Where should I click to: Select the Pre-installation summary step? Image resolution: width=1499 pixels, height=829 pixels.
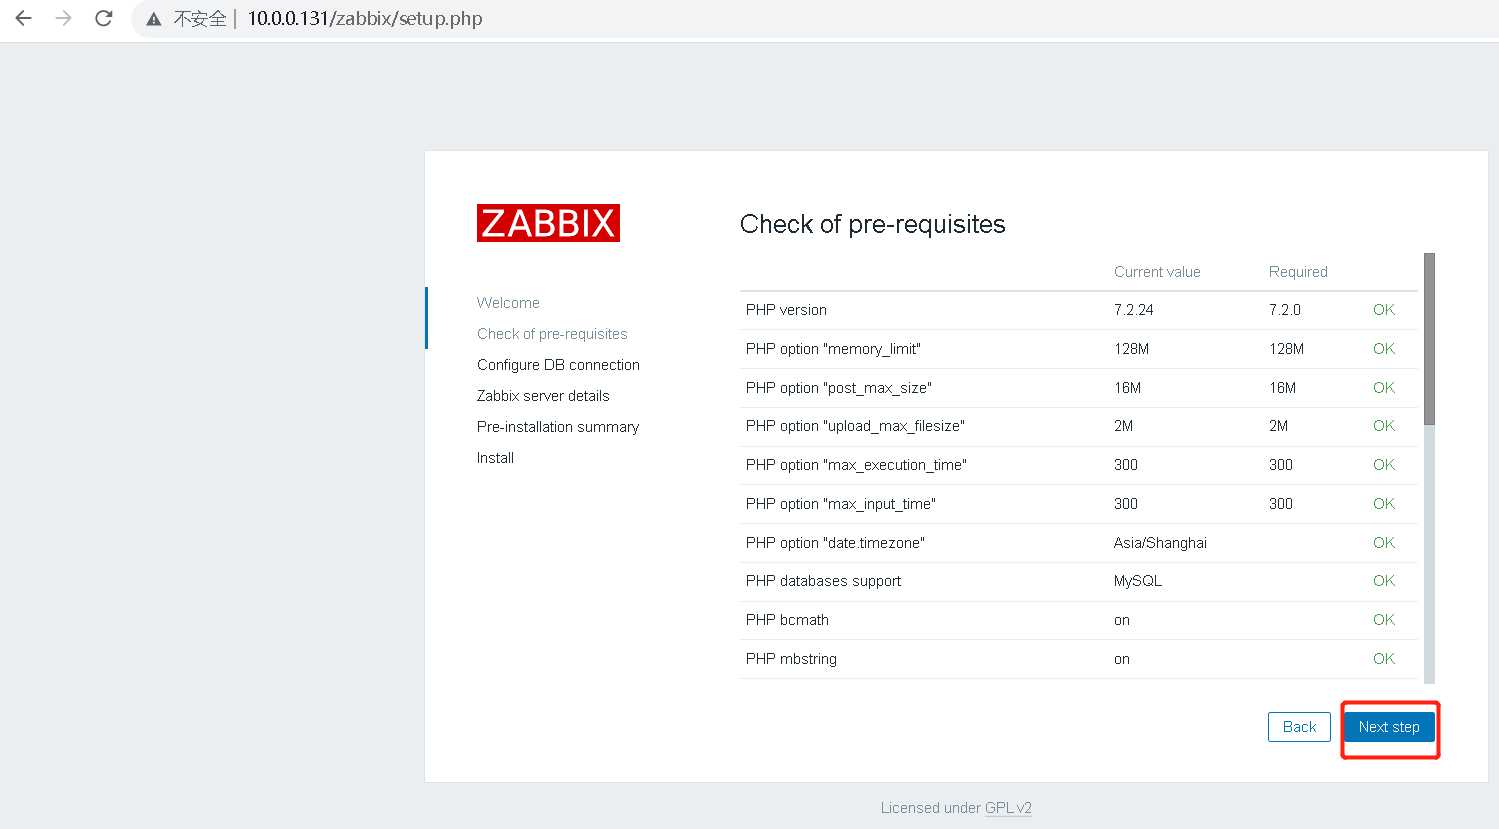[558, 427]
